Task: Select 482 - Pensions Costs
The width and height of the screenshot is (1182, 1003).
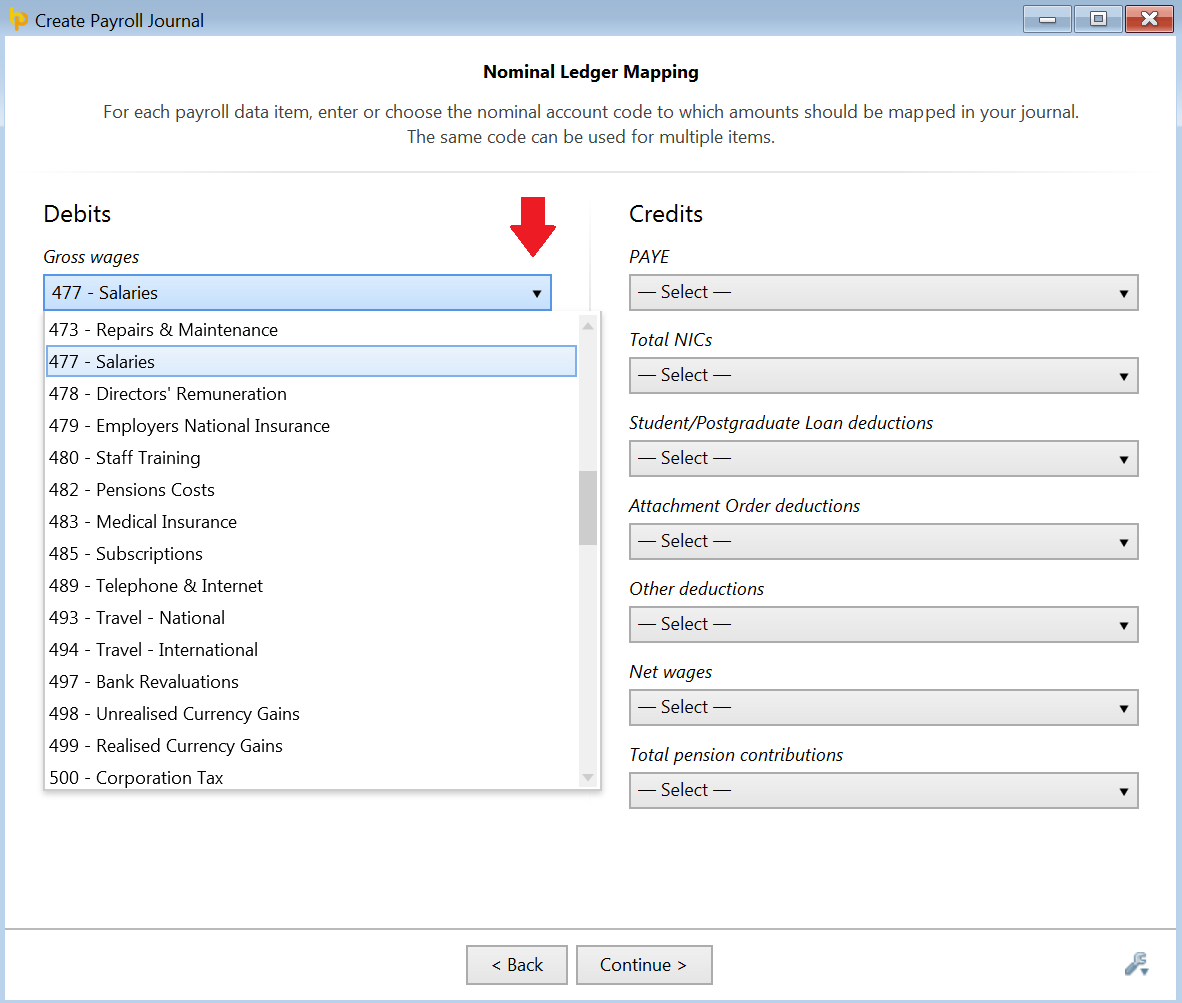Action: click(x=311, y=490)
